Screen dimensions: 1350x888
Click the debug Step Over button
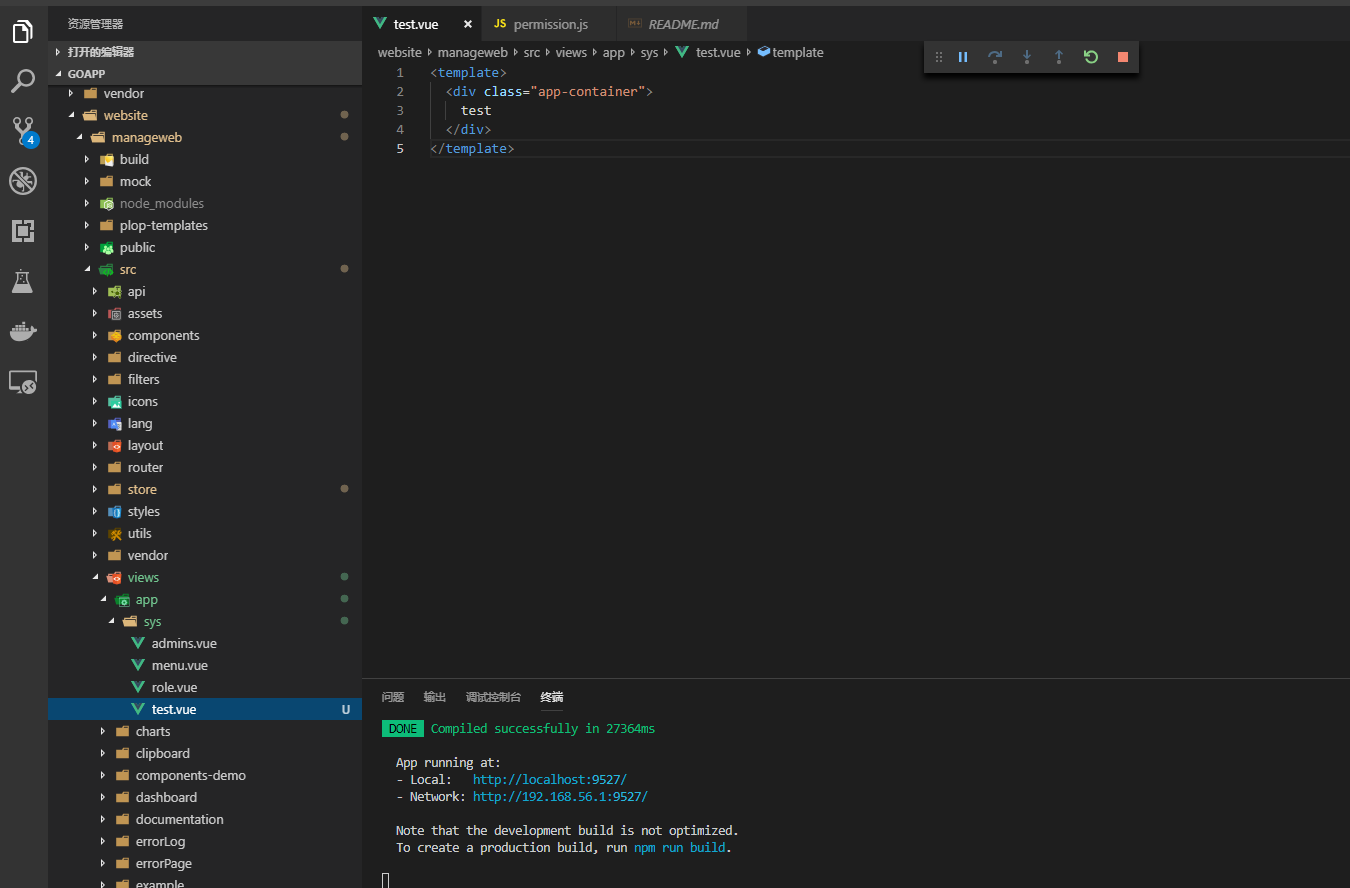point(995,57)
